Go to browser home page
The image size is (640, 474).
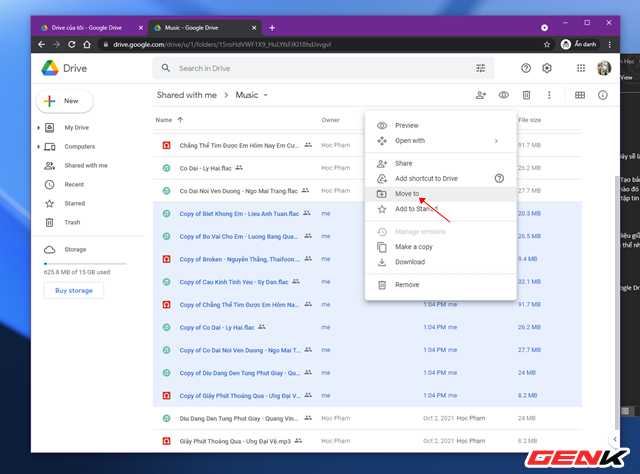click(x=87, y=45)
